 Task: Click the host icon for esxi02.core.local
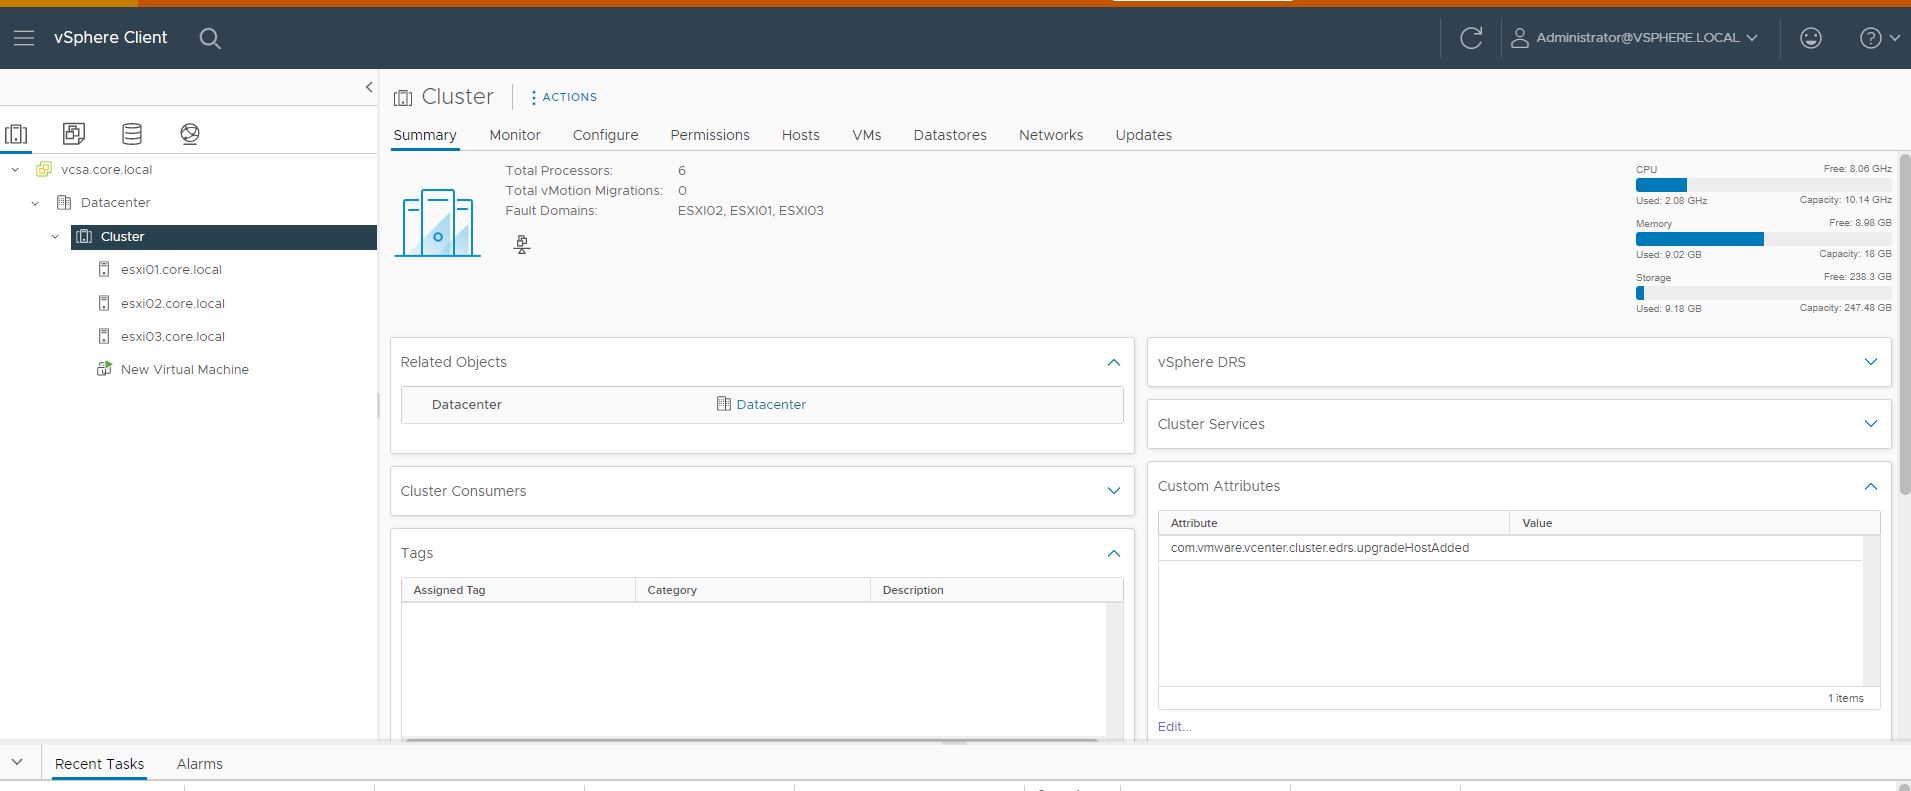(104, 303)
